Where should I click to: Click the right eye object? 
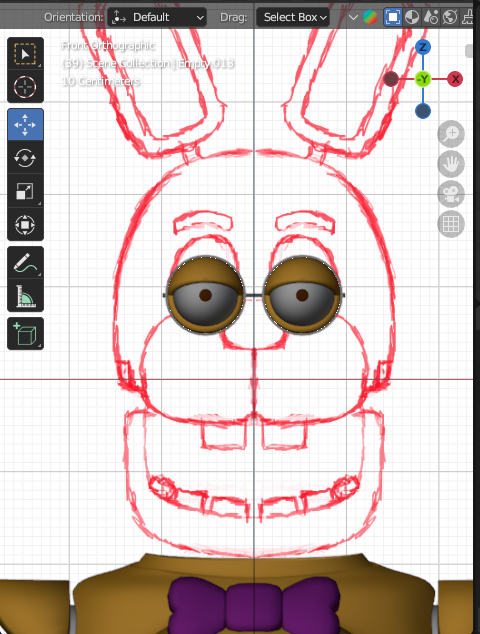click(302, 295)
